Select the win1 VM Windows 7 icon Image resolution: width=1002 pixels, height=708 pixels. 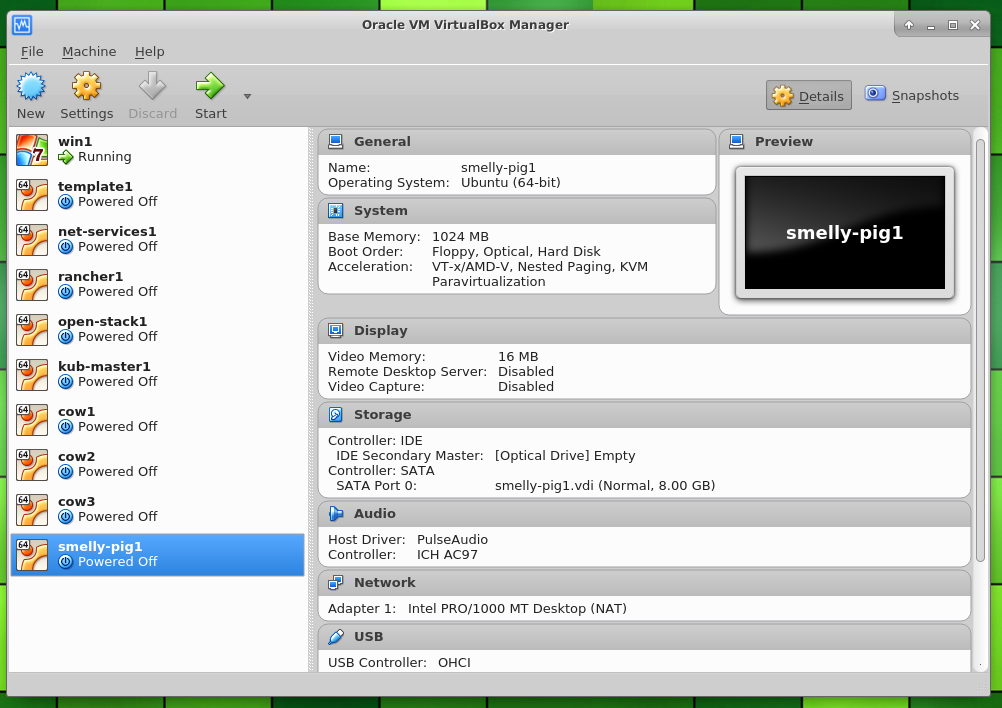pos(32,150)
